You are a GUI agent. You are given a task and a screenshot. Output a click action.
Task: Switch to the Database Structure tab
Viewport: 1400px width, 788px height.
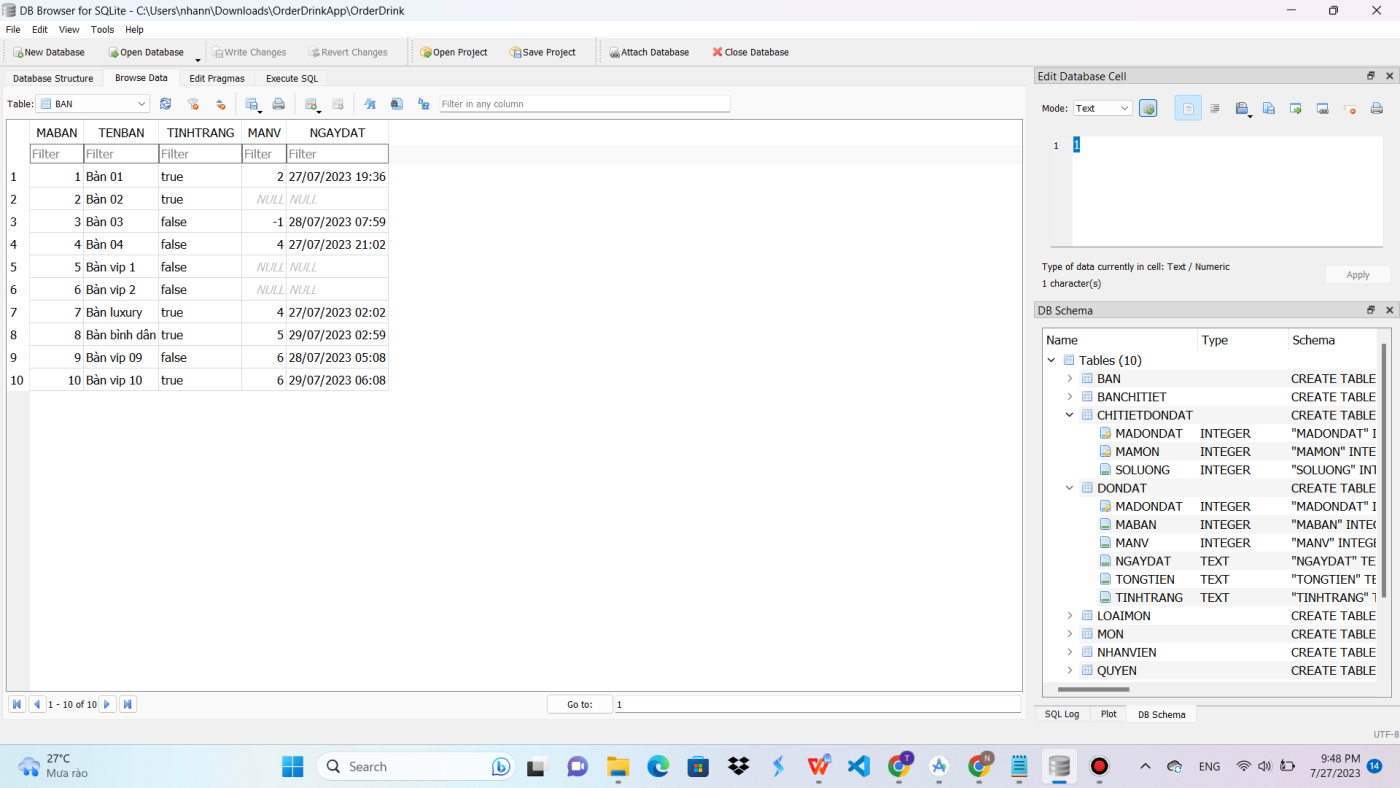pos(53,78)
